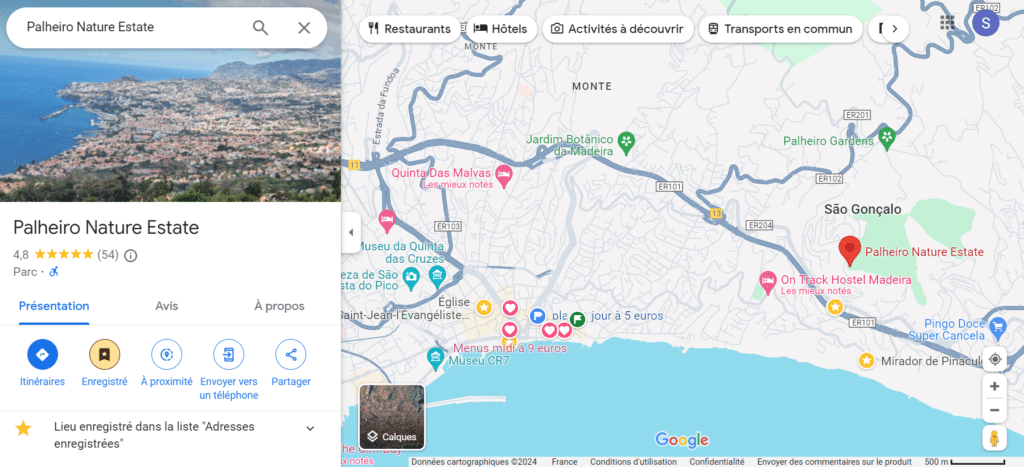Click the Street View pegman icon

pos(995,438)
